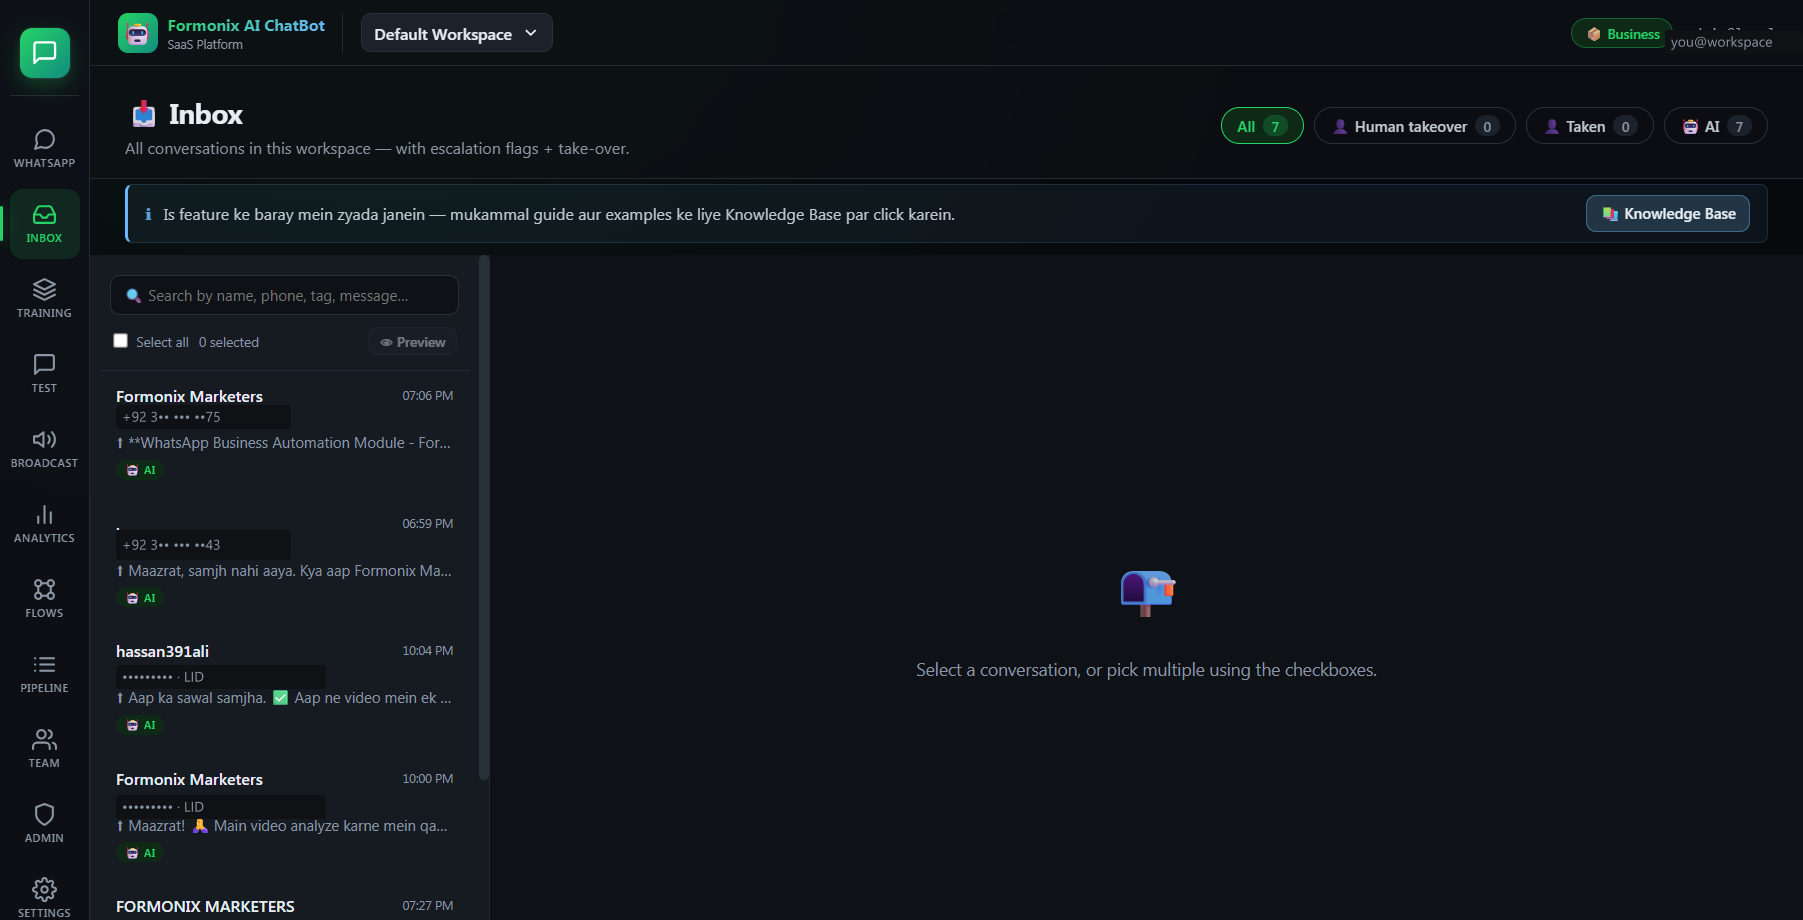Viewport: 1803px width, 920px height.
Task: Expand the Default Workspace dropdown
Action: click(456, 33)
